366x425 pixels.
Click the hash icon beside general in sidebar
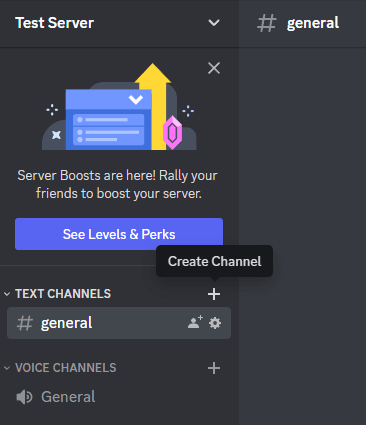(x=25, y=323)
